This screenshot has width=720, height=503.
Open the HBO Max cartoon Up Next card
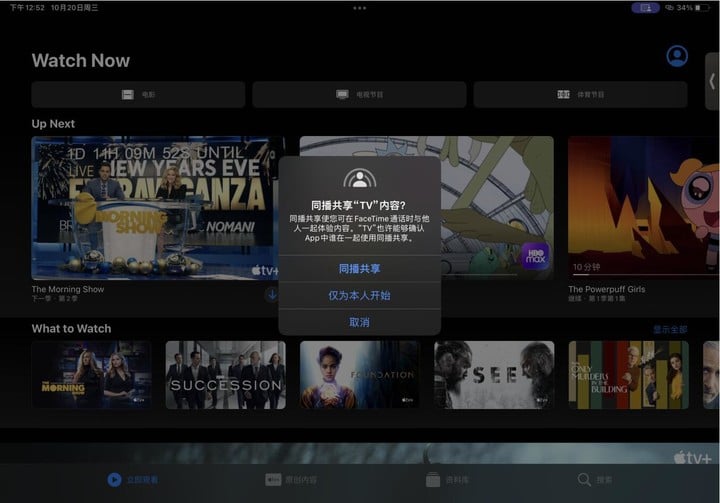pyautogui.click(x=497, y=208)
